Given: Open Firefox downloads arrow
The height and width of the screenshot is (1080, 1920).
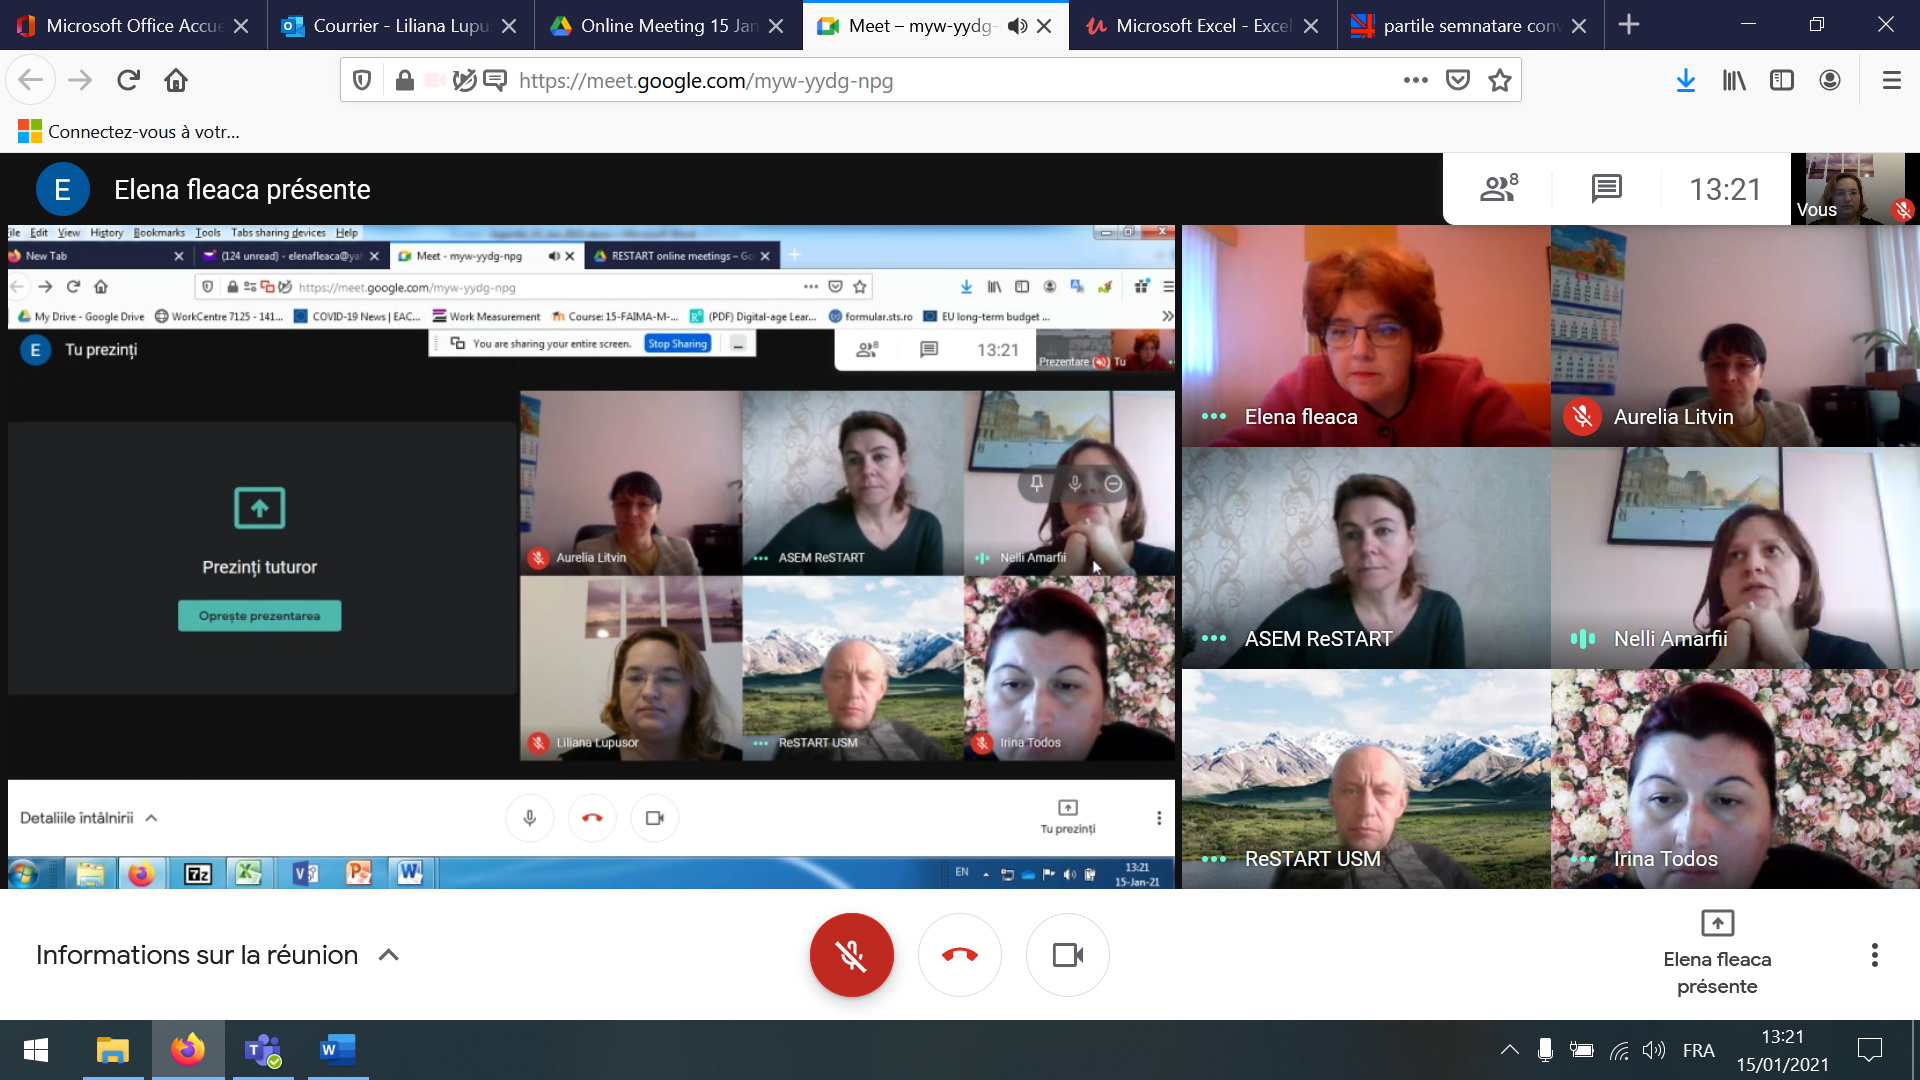Looking at the screenshot, I should [1685, 80].
